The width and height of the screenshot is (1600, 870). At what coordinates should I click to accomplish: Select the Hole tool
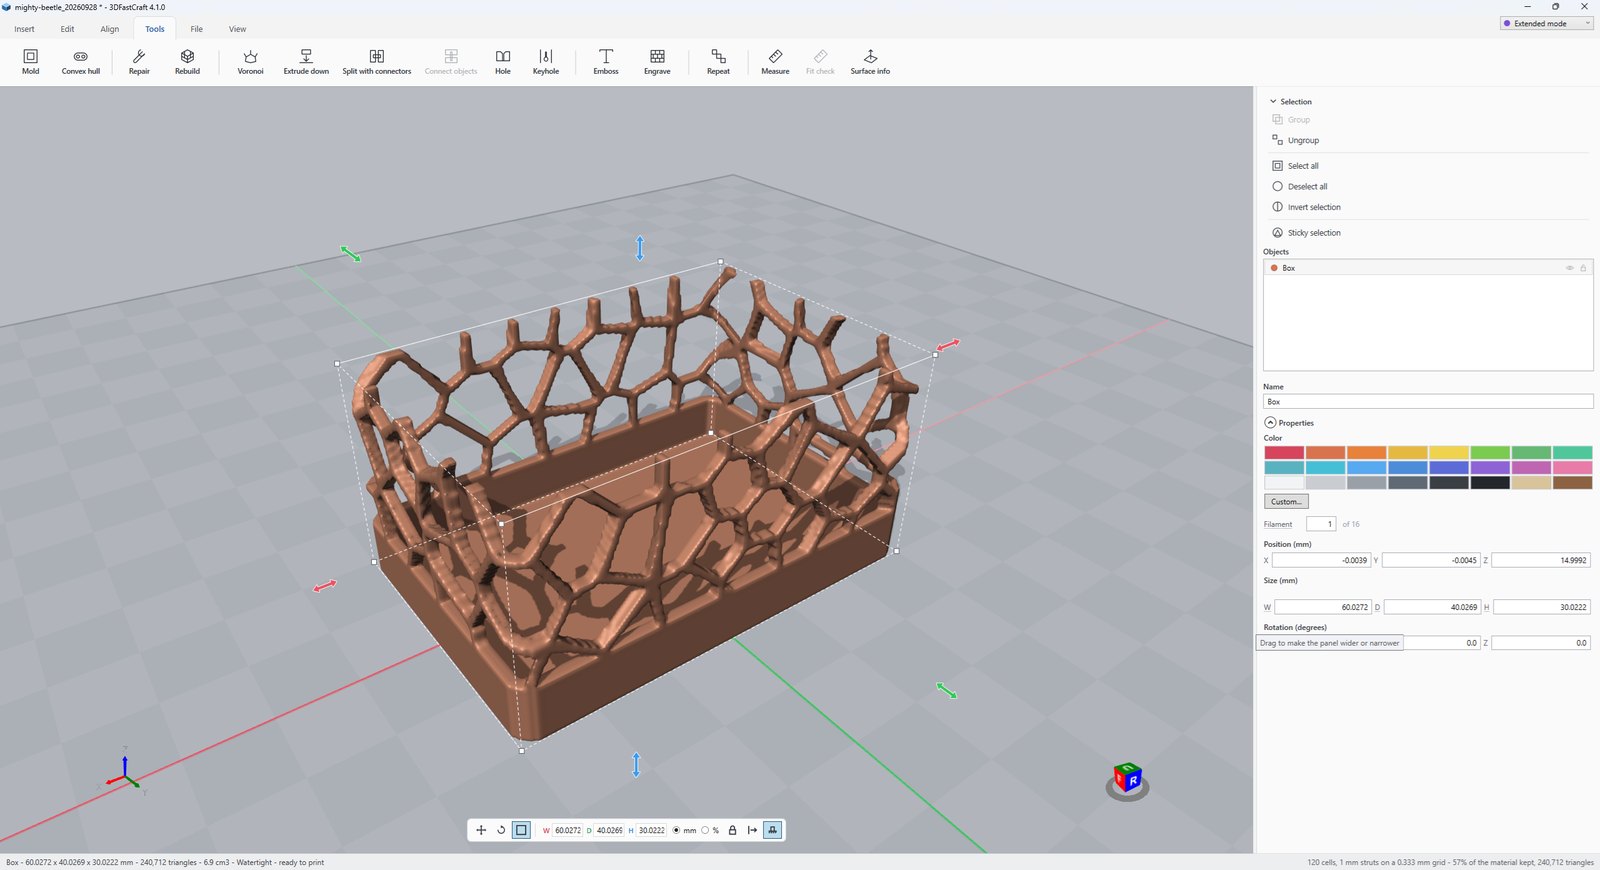point(503,61)
